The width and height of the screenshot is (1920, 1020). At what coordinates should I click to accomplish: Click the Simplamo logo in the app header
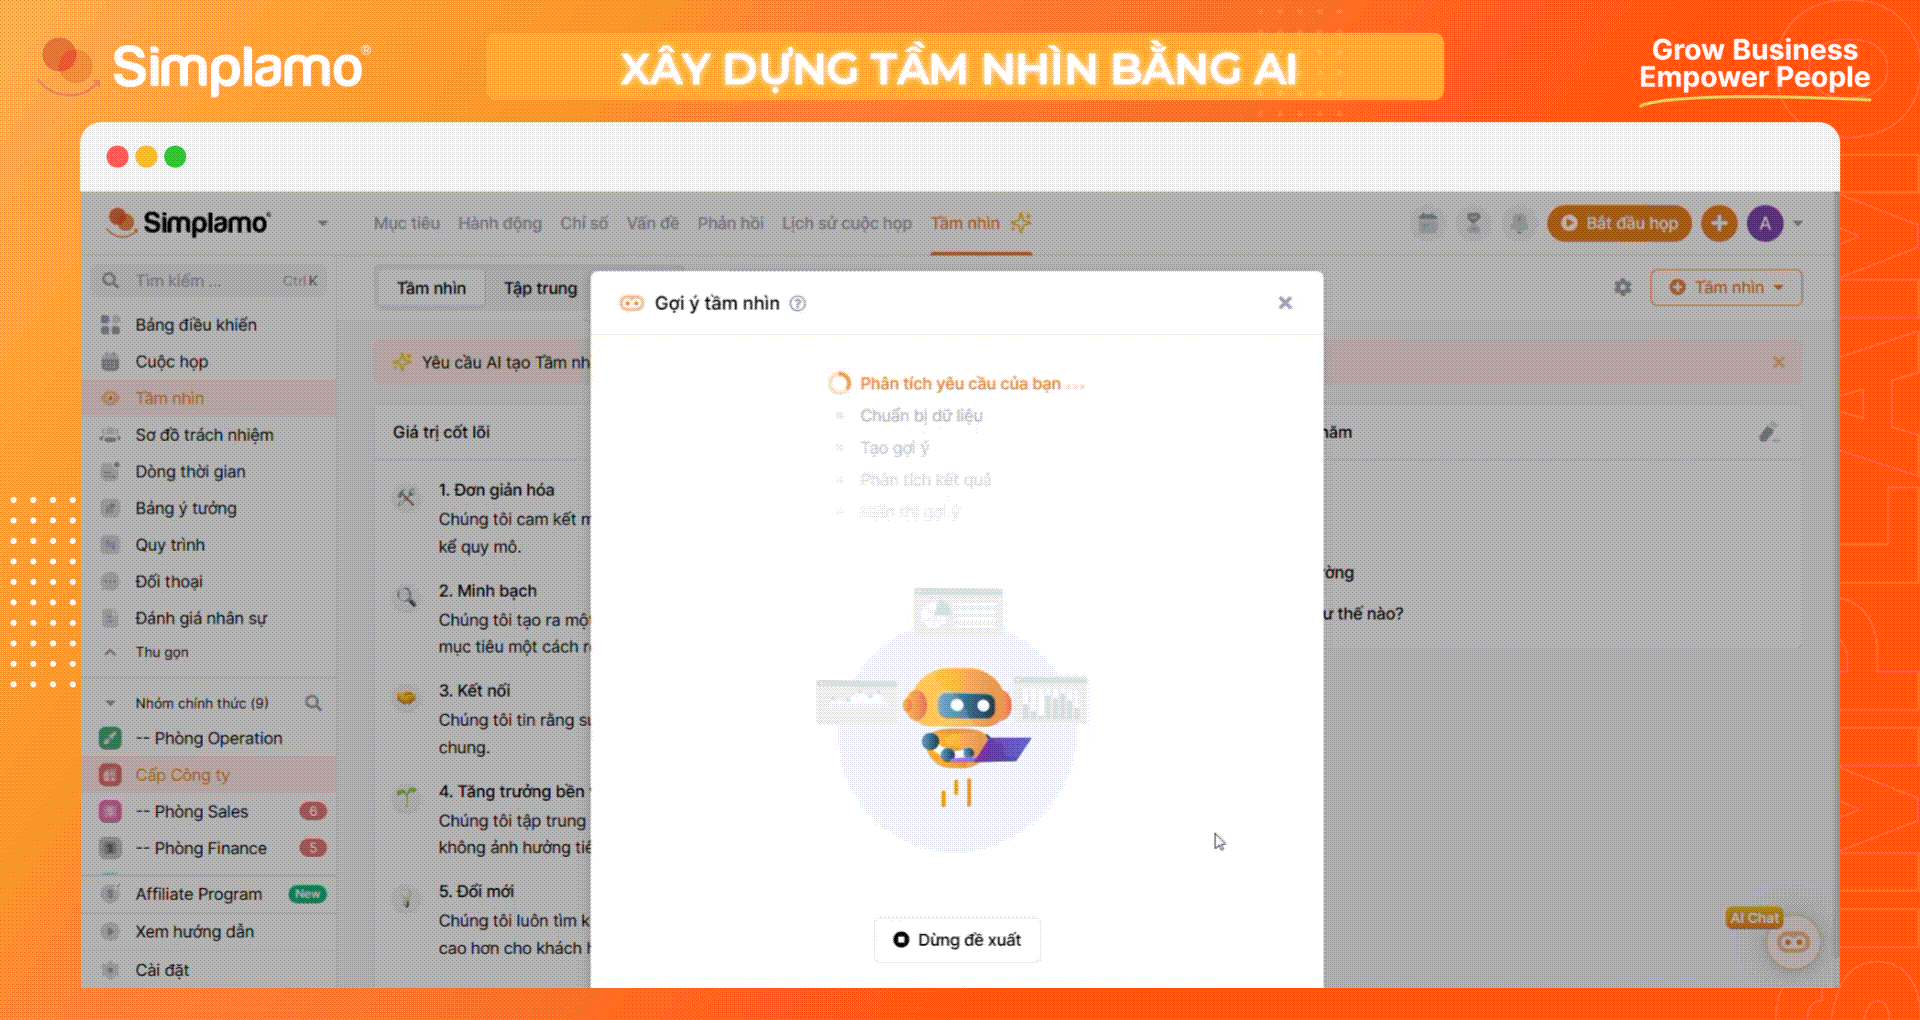pos(188,223)
